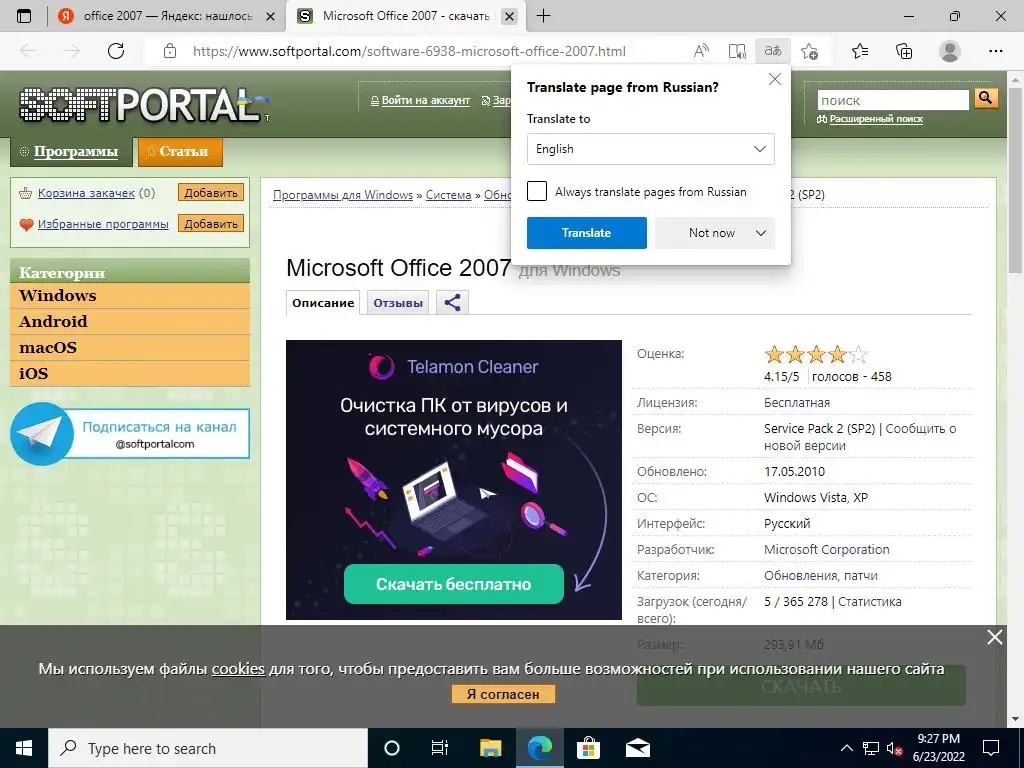The image size is (1024, 768).
Task: Close the translate popup with X
Action: pos(775,80)
